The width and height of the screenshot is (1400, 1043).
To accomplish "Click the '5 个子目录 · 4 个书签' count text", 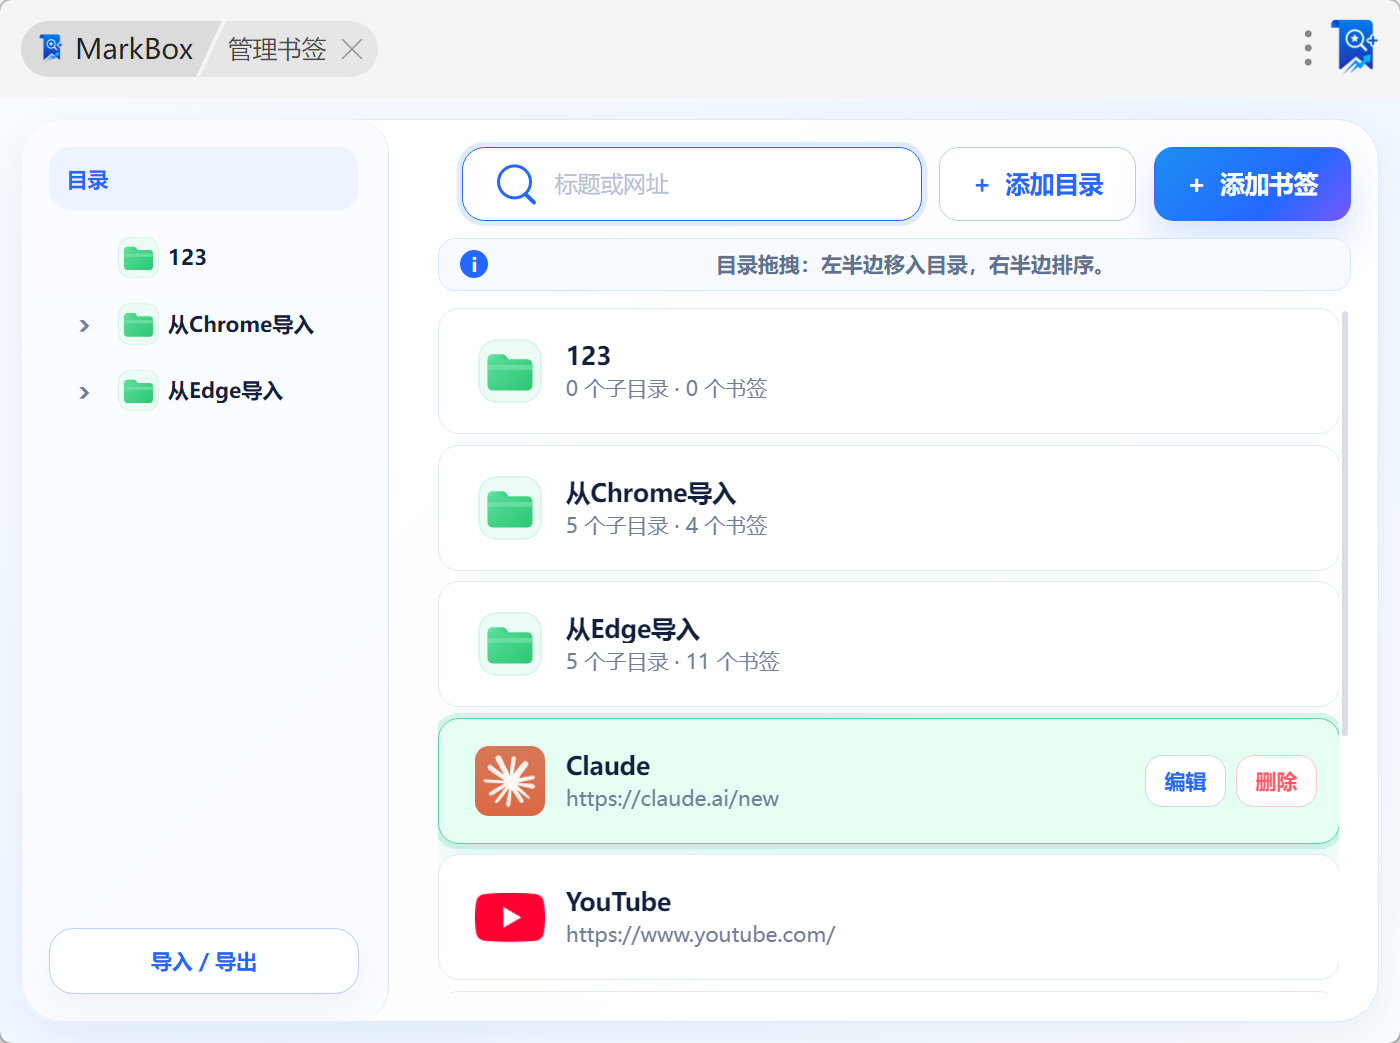I will [x=667, y=526].
